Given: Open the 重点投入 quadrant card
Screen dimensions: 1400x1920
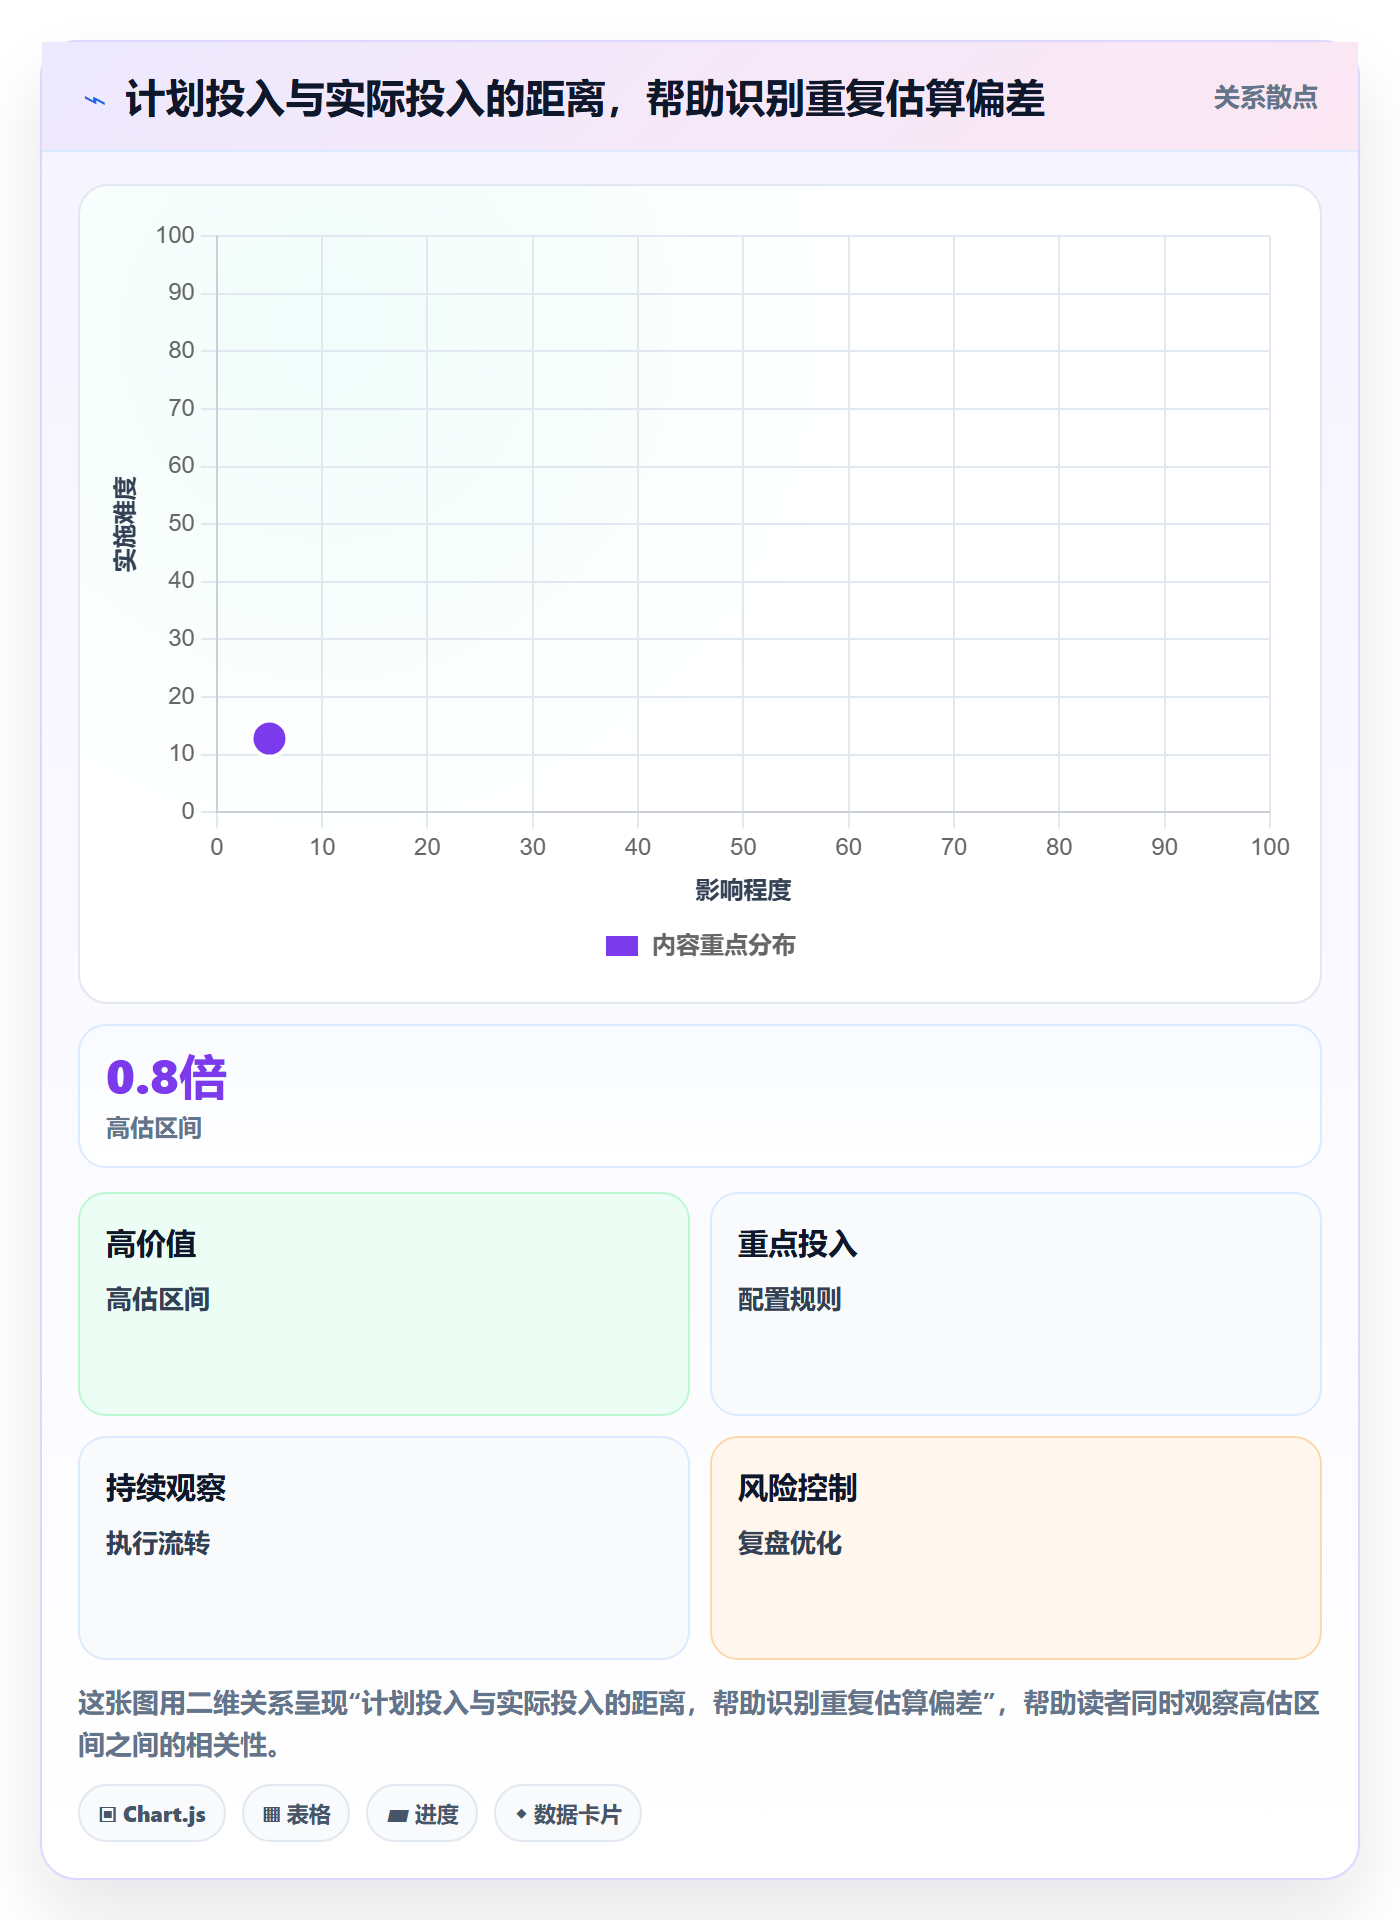Looking at the screenshot, I should coord(1016,1304).
